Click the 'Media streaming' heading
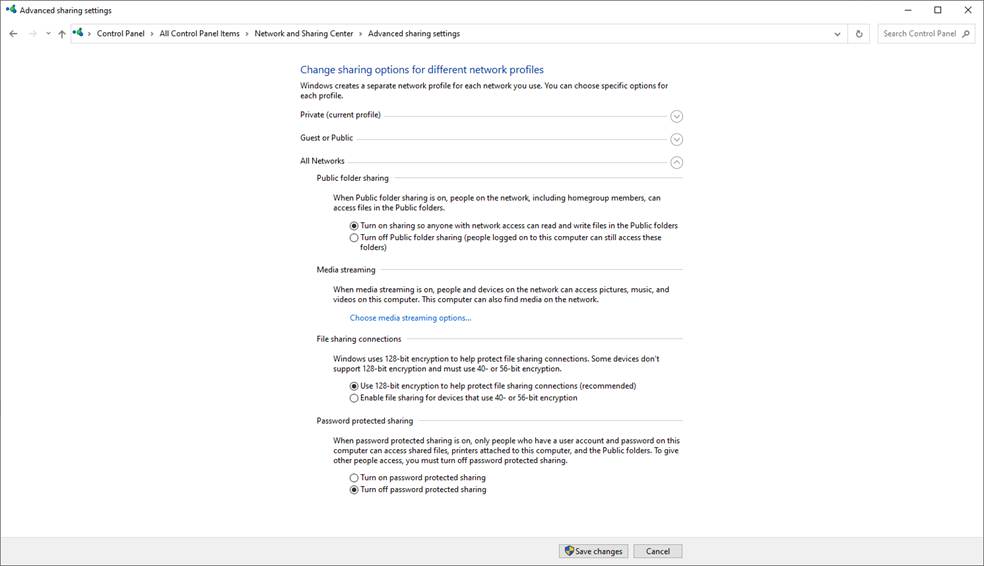This screenshot has width=984, height=566. click(346, 270)
